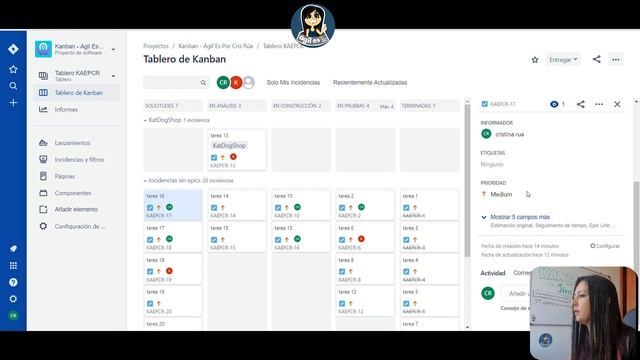Open your CR profile avatar at sidebar bottom
This screenshot has height=360, width=640.
pos(13,316)
